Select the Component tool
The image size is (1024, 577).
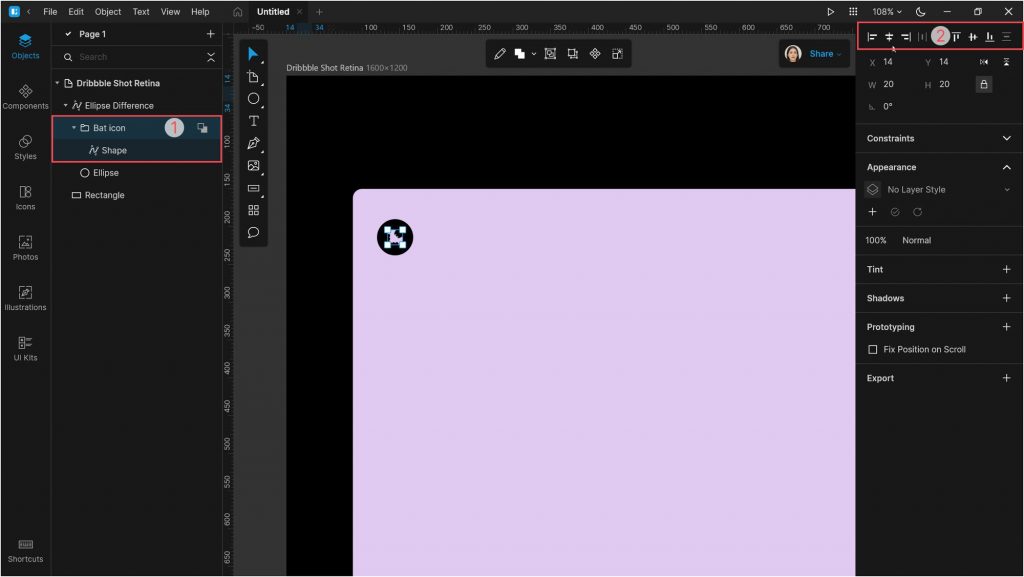pos(253,210)
